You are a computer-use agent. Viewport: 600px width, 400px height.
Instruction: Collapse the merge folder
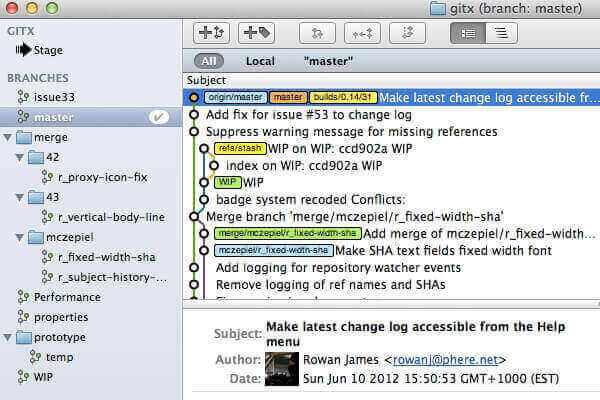click(x=8, y=137)
